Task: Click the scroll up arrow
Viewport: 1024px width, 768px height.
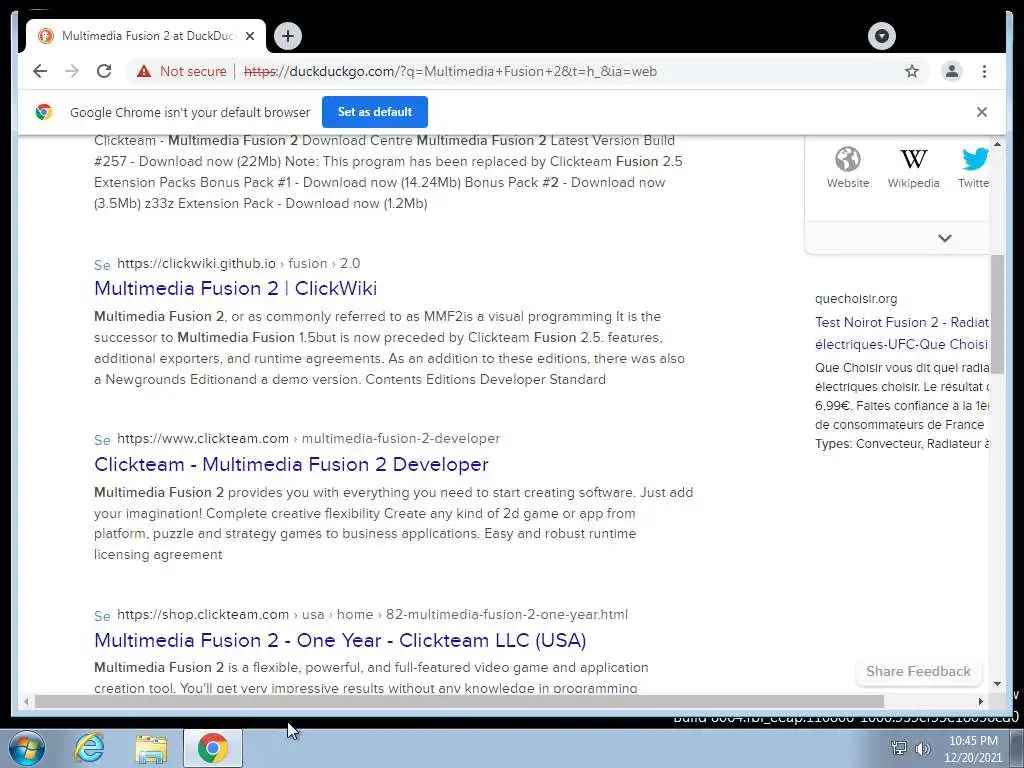Action: point(997,144)
